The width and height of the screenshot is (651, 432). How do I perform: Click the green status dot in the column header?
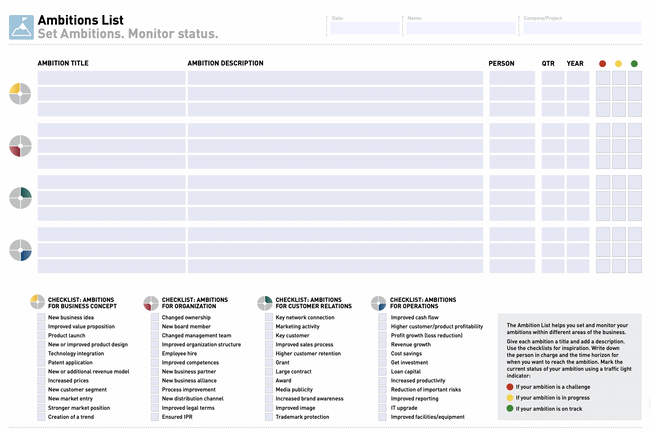click(634, 63)
